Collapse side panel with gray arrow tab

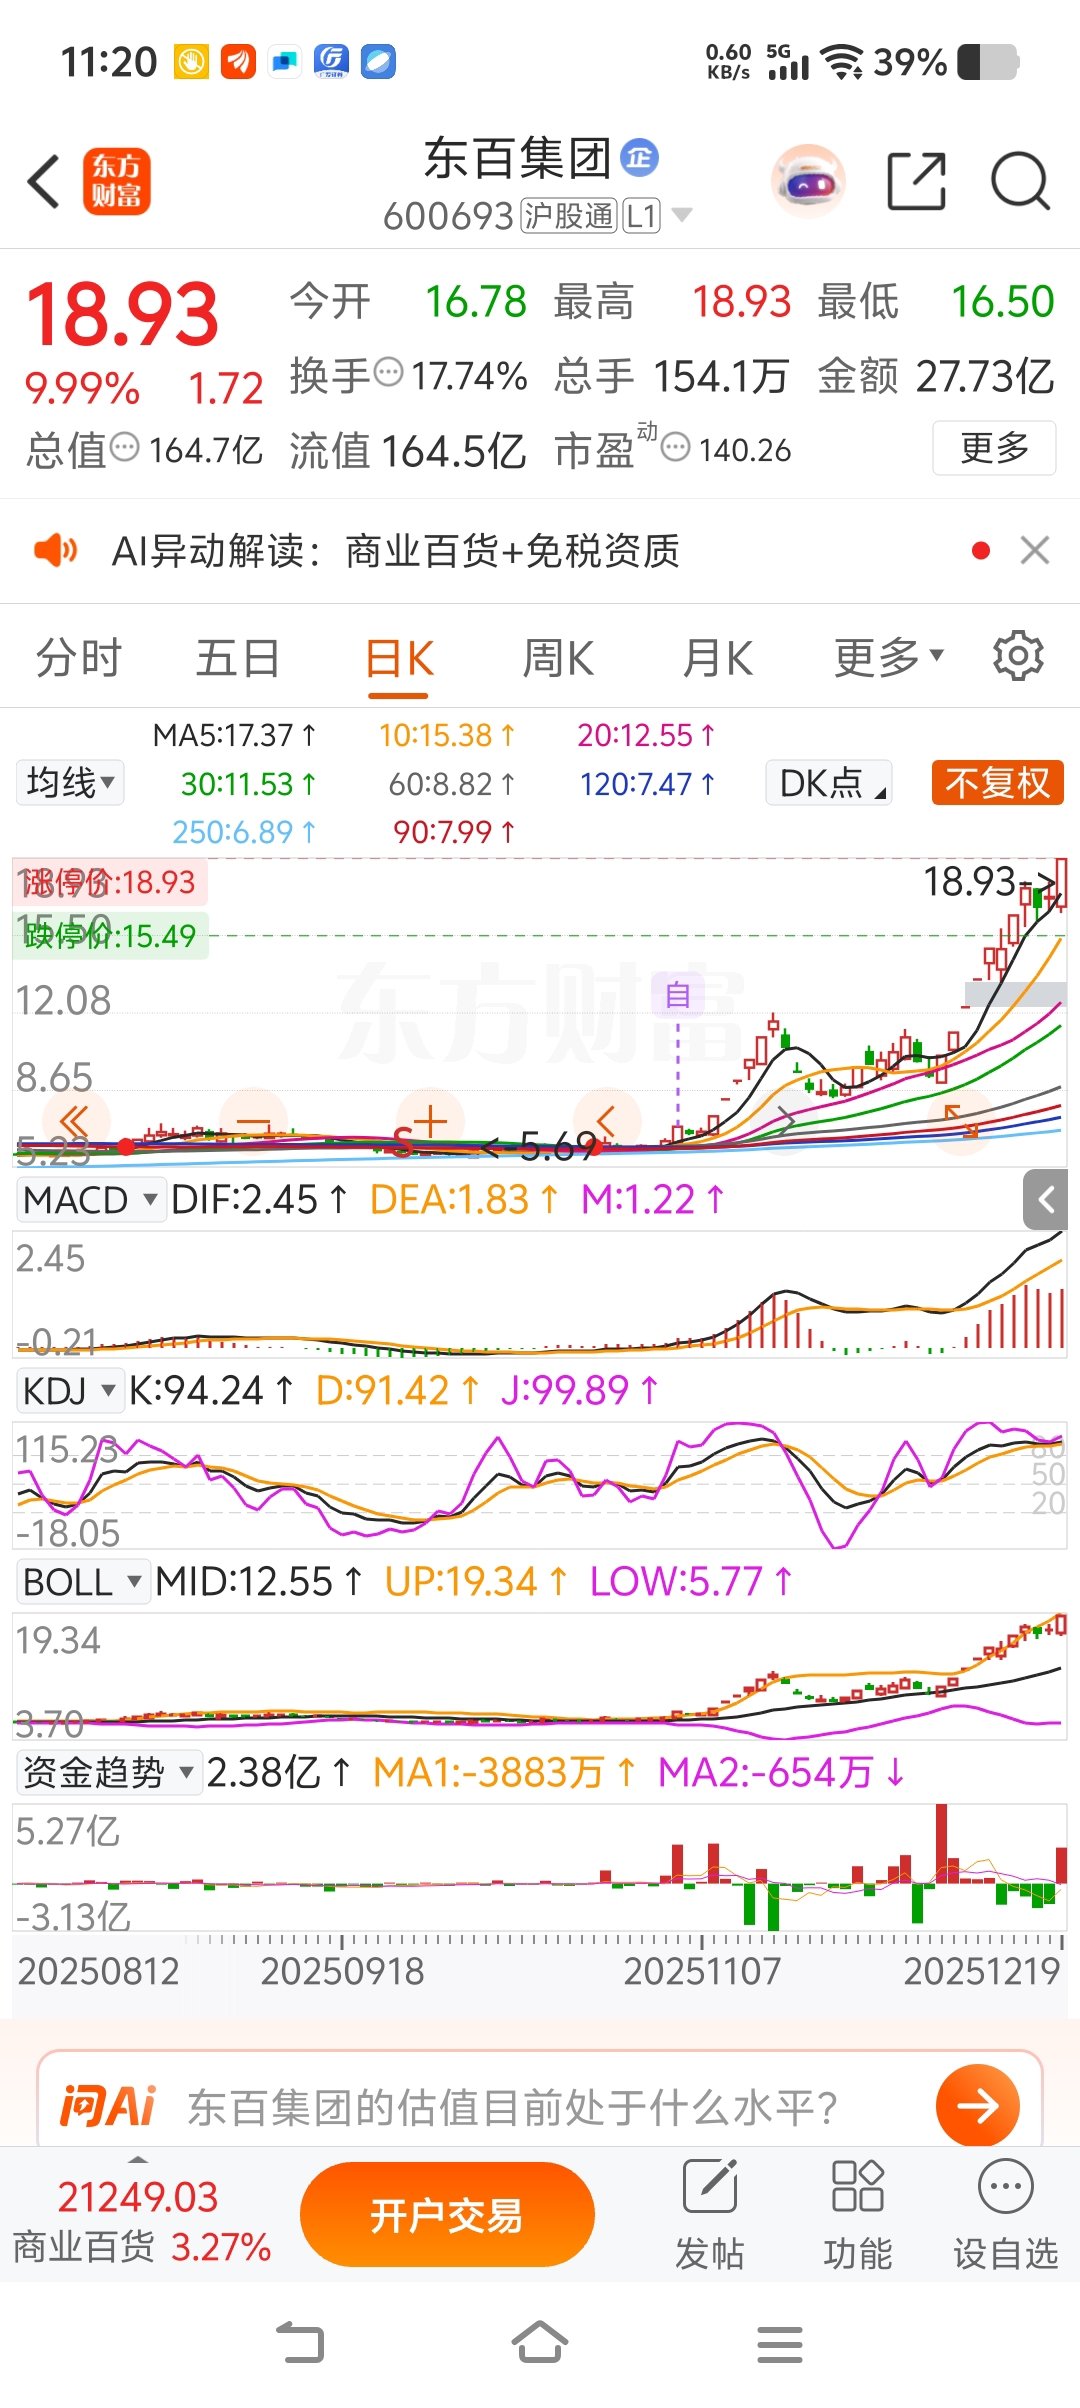[1047, 1199]
